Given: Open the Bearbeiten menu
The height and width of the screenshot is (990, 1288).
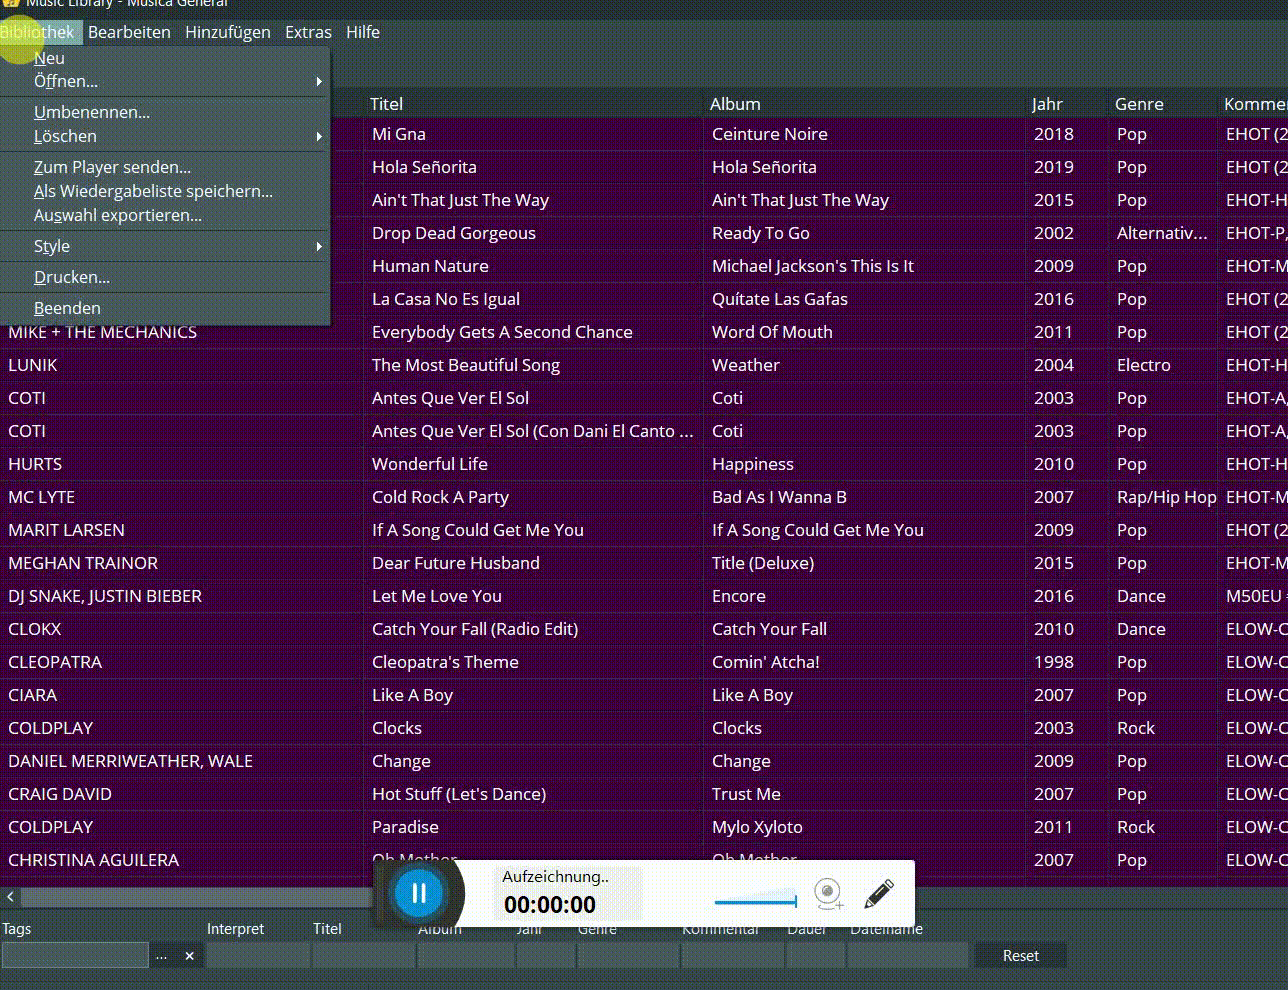Looking at the screenshot, I should pyautogui.click(x=129, y=32).
